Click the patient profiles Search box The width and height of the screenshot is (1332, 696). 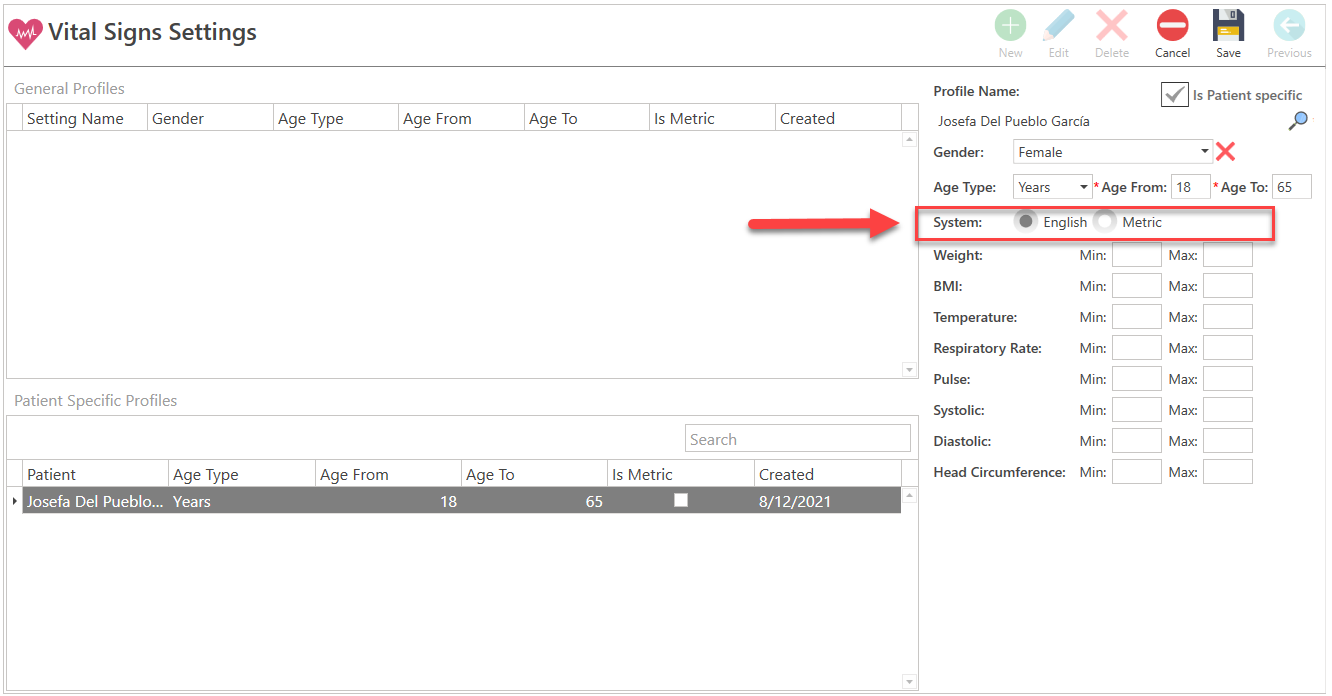798,439
